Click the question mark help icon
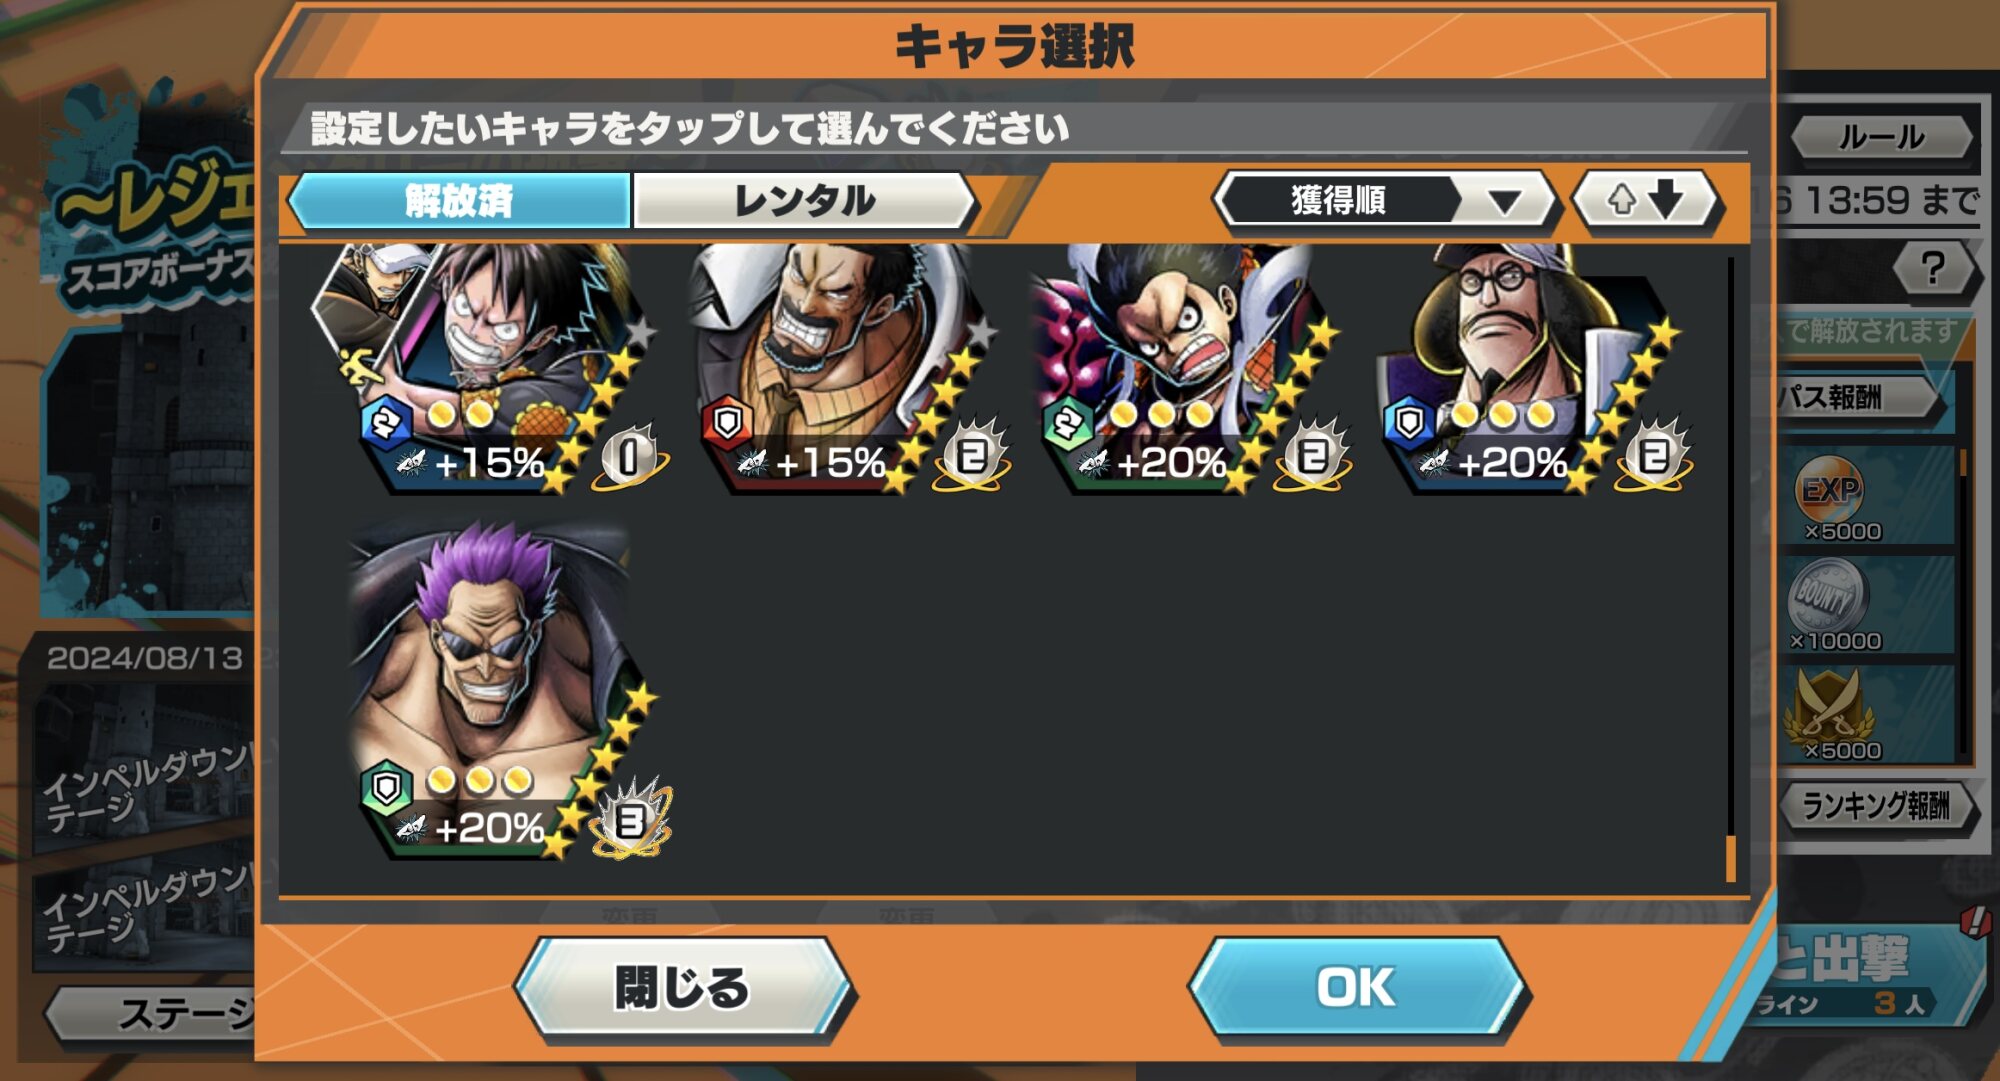 click(x=1934, y=268)
